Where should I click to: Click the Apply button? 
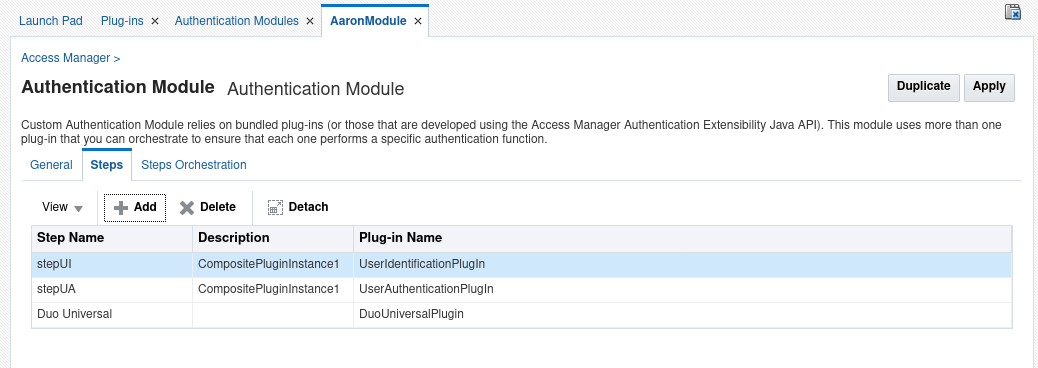pyautogui.click(x=989, y=87)
